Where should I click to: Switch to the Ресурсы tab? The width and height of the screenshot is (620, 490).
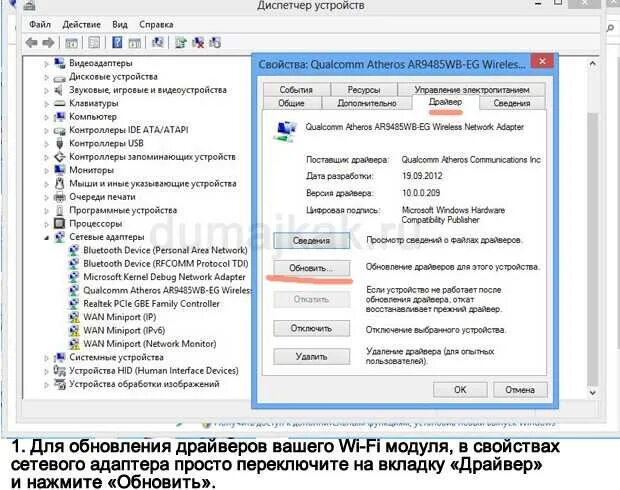coord(364,89)
